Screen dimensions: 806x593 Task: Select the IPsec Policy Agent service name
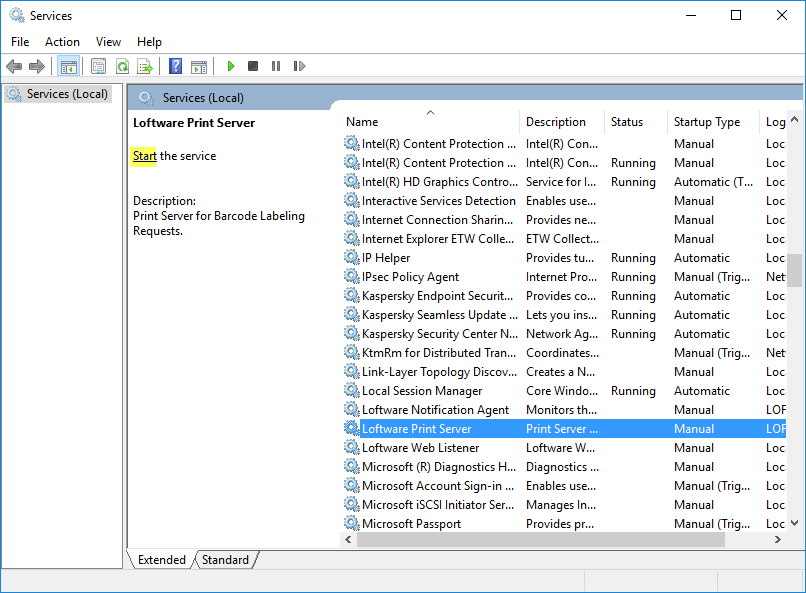pos(410,276)
